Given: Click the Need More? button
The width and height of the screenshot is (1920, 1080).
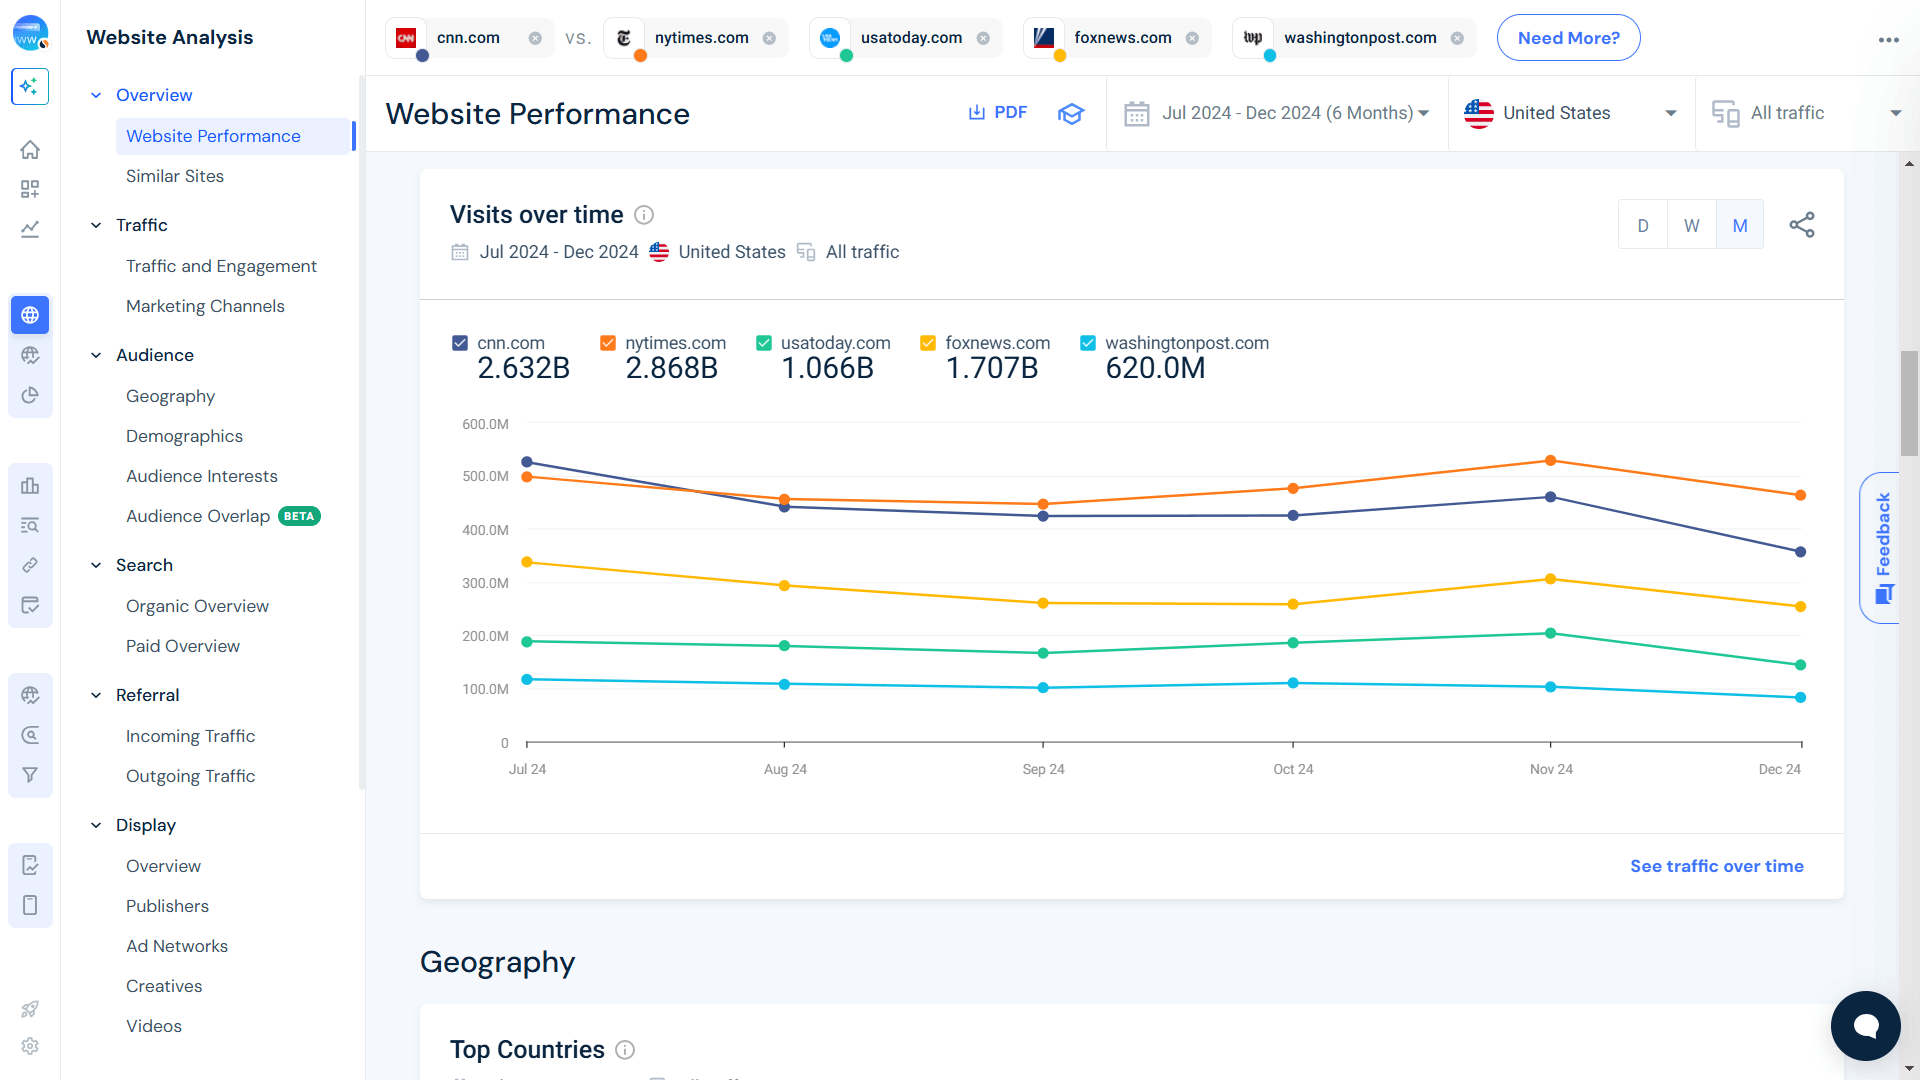Looking at the screenshot, I should 1568,38.
